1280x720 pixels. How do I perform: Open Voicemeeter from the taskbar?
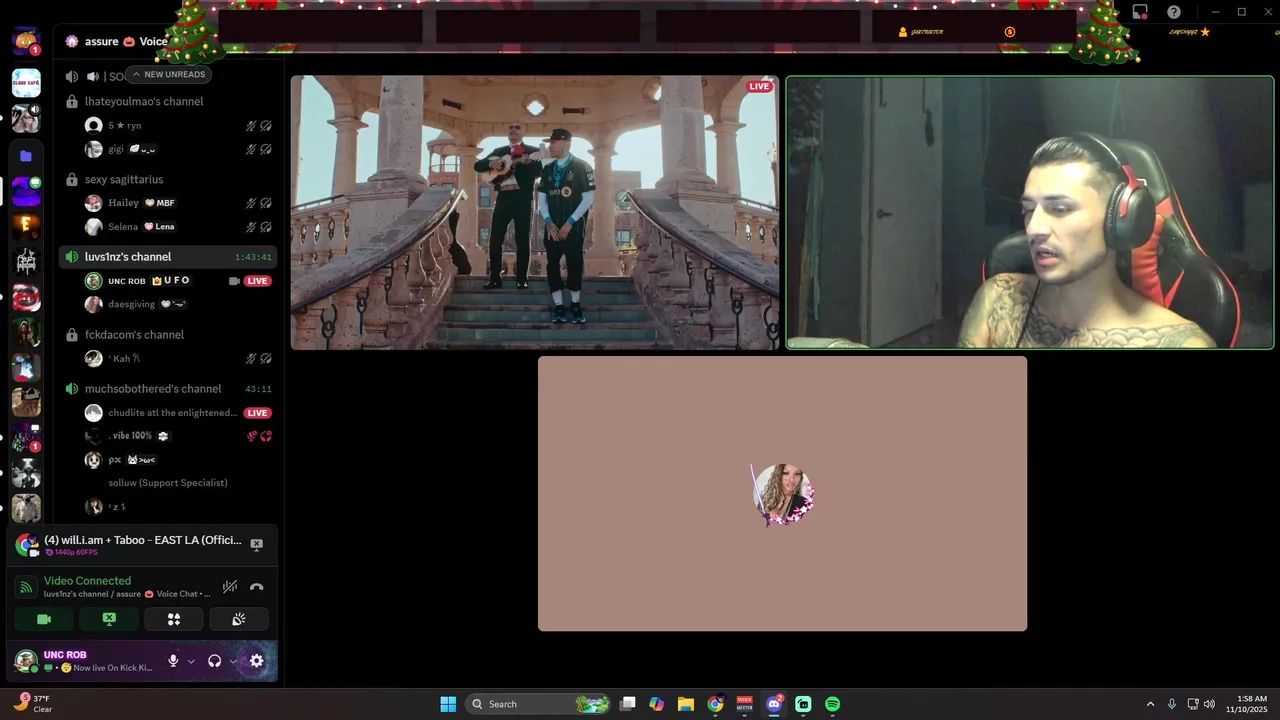(x=744, y=704)
